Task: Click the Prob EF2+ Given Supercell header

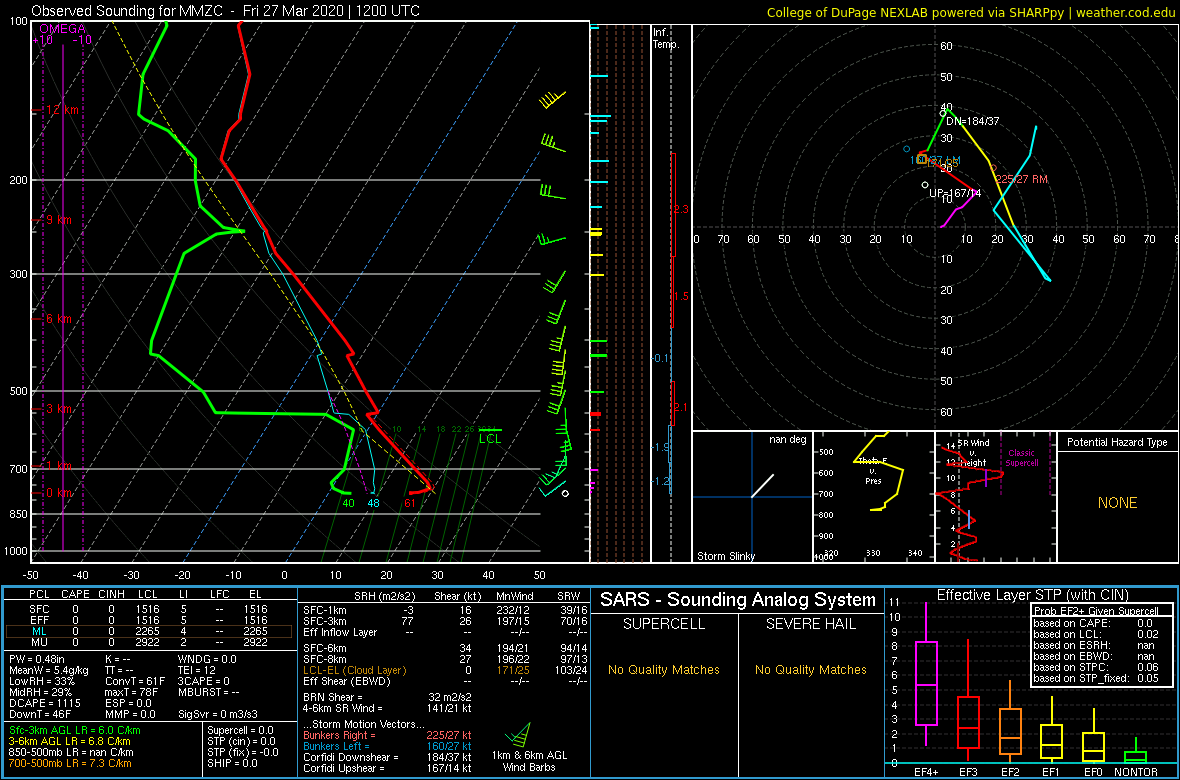Action: point(1097,611)
